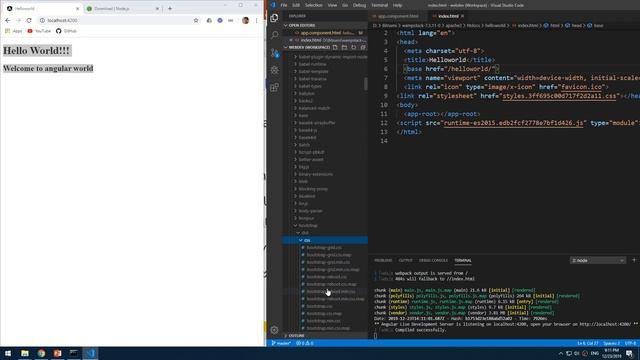Viewport: 640px width, 360px height.
Task: Switch to the Debug Console tab
Action: [x=433, y=260]
